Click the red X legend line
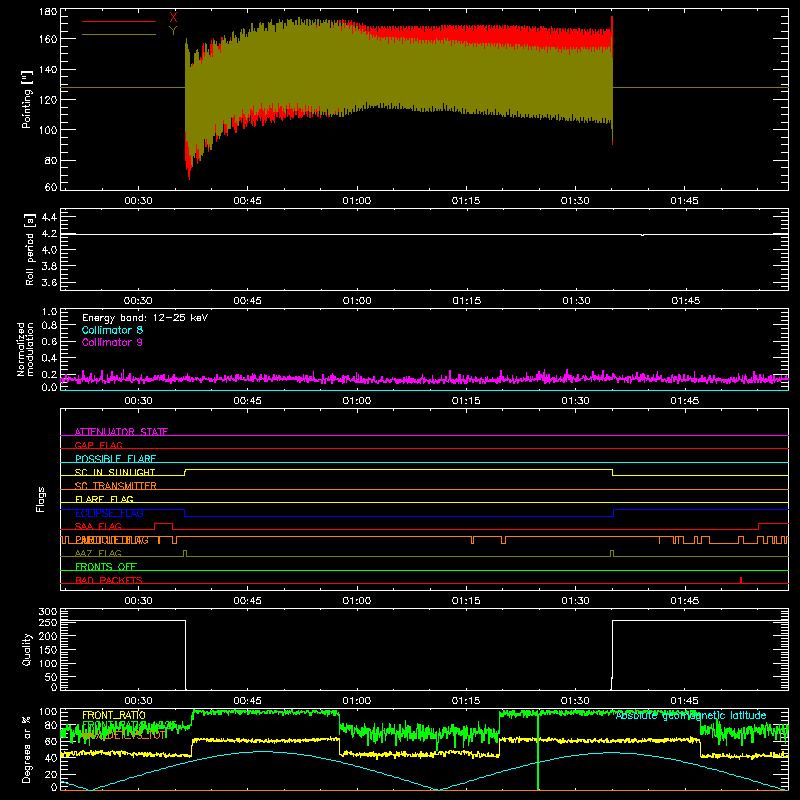 pyautogui.click(x=119, y=21)
